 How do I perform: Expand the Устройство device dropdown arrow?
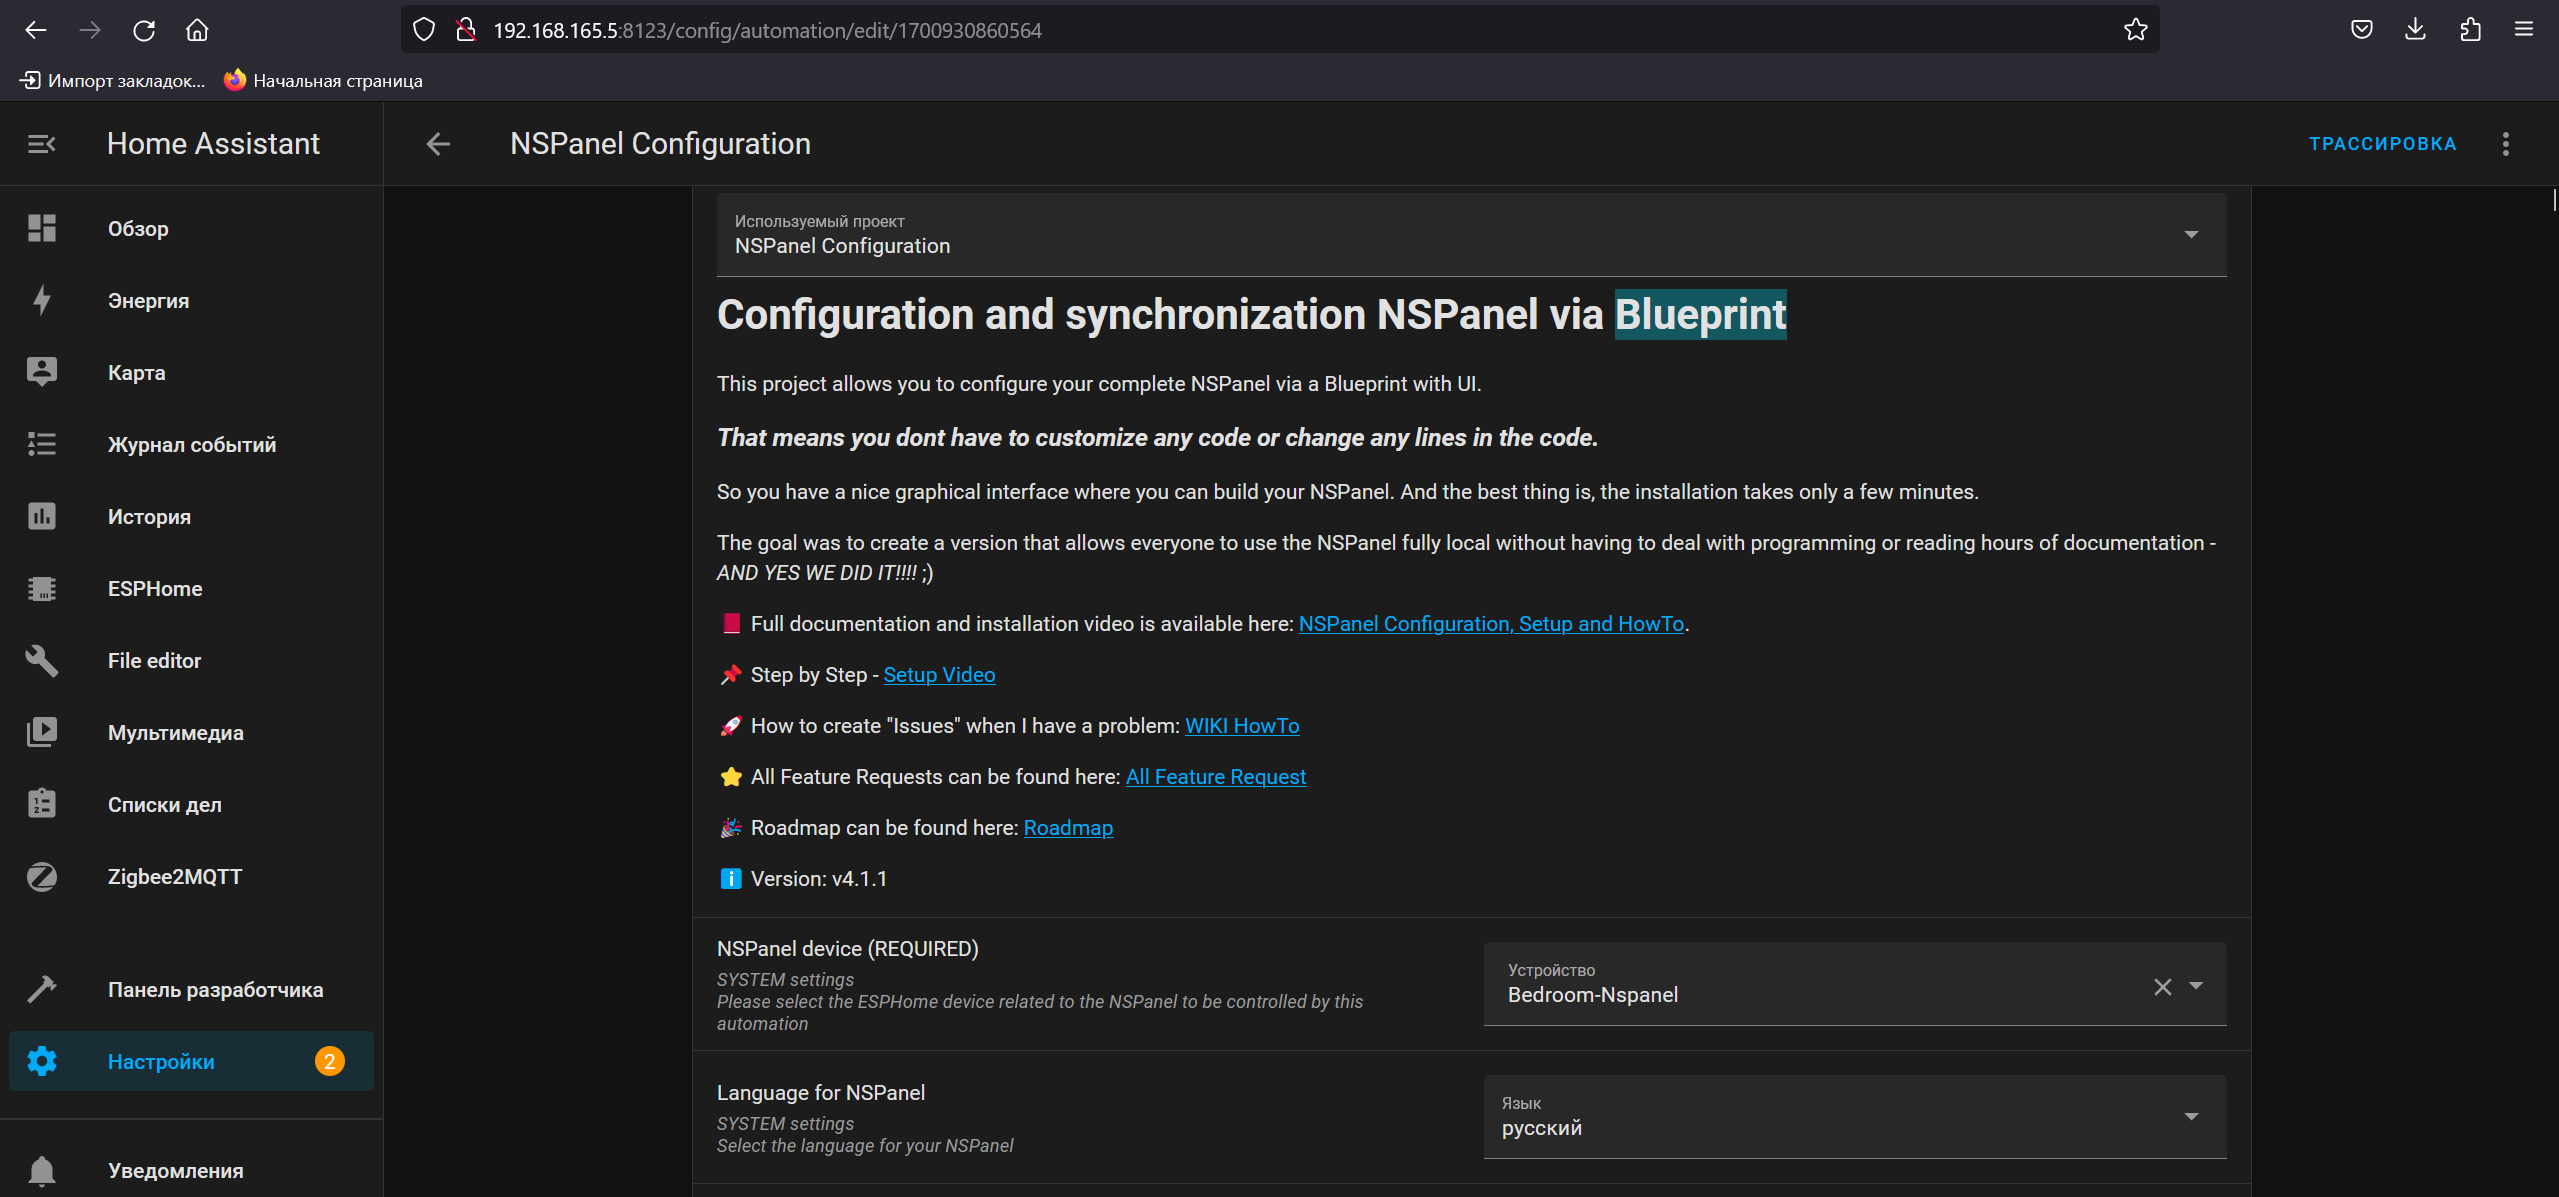point(2196,986)
